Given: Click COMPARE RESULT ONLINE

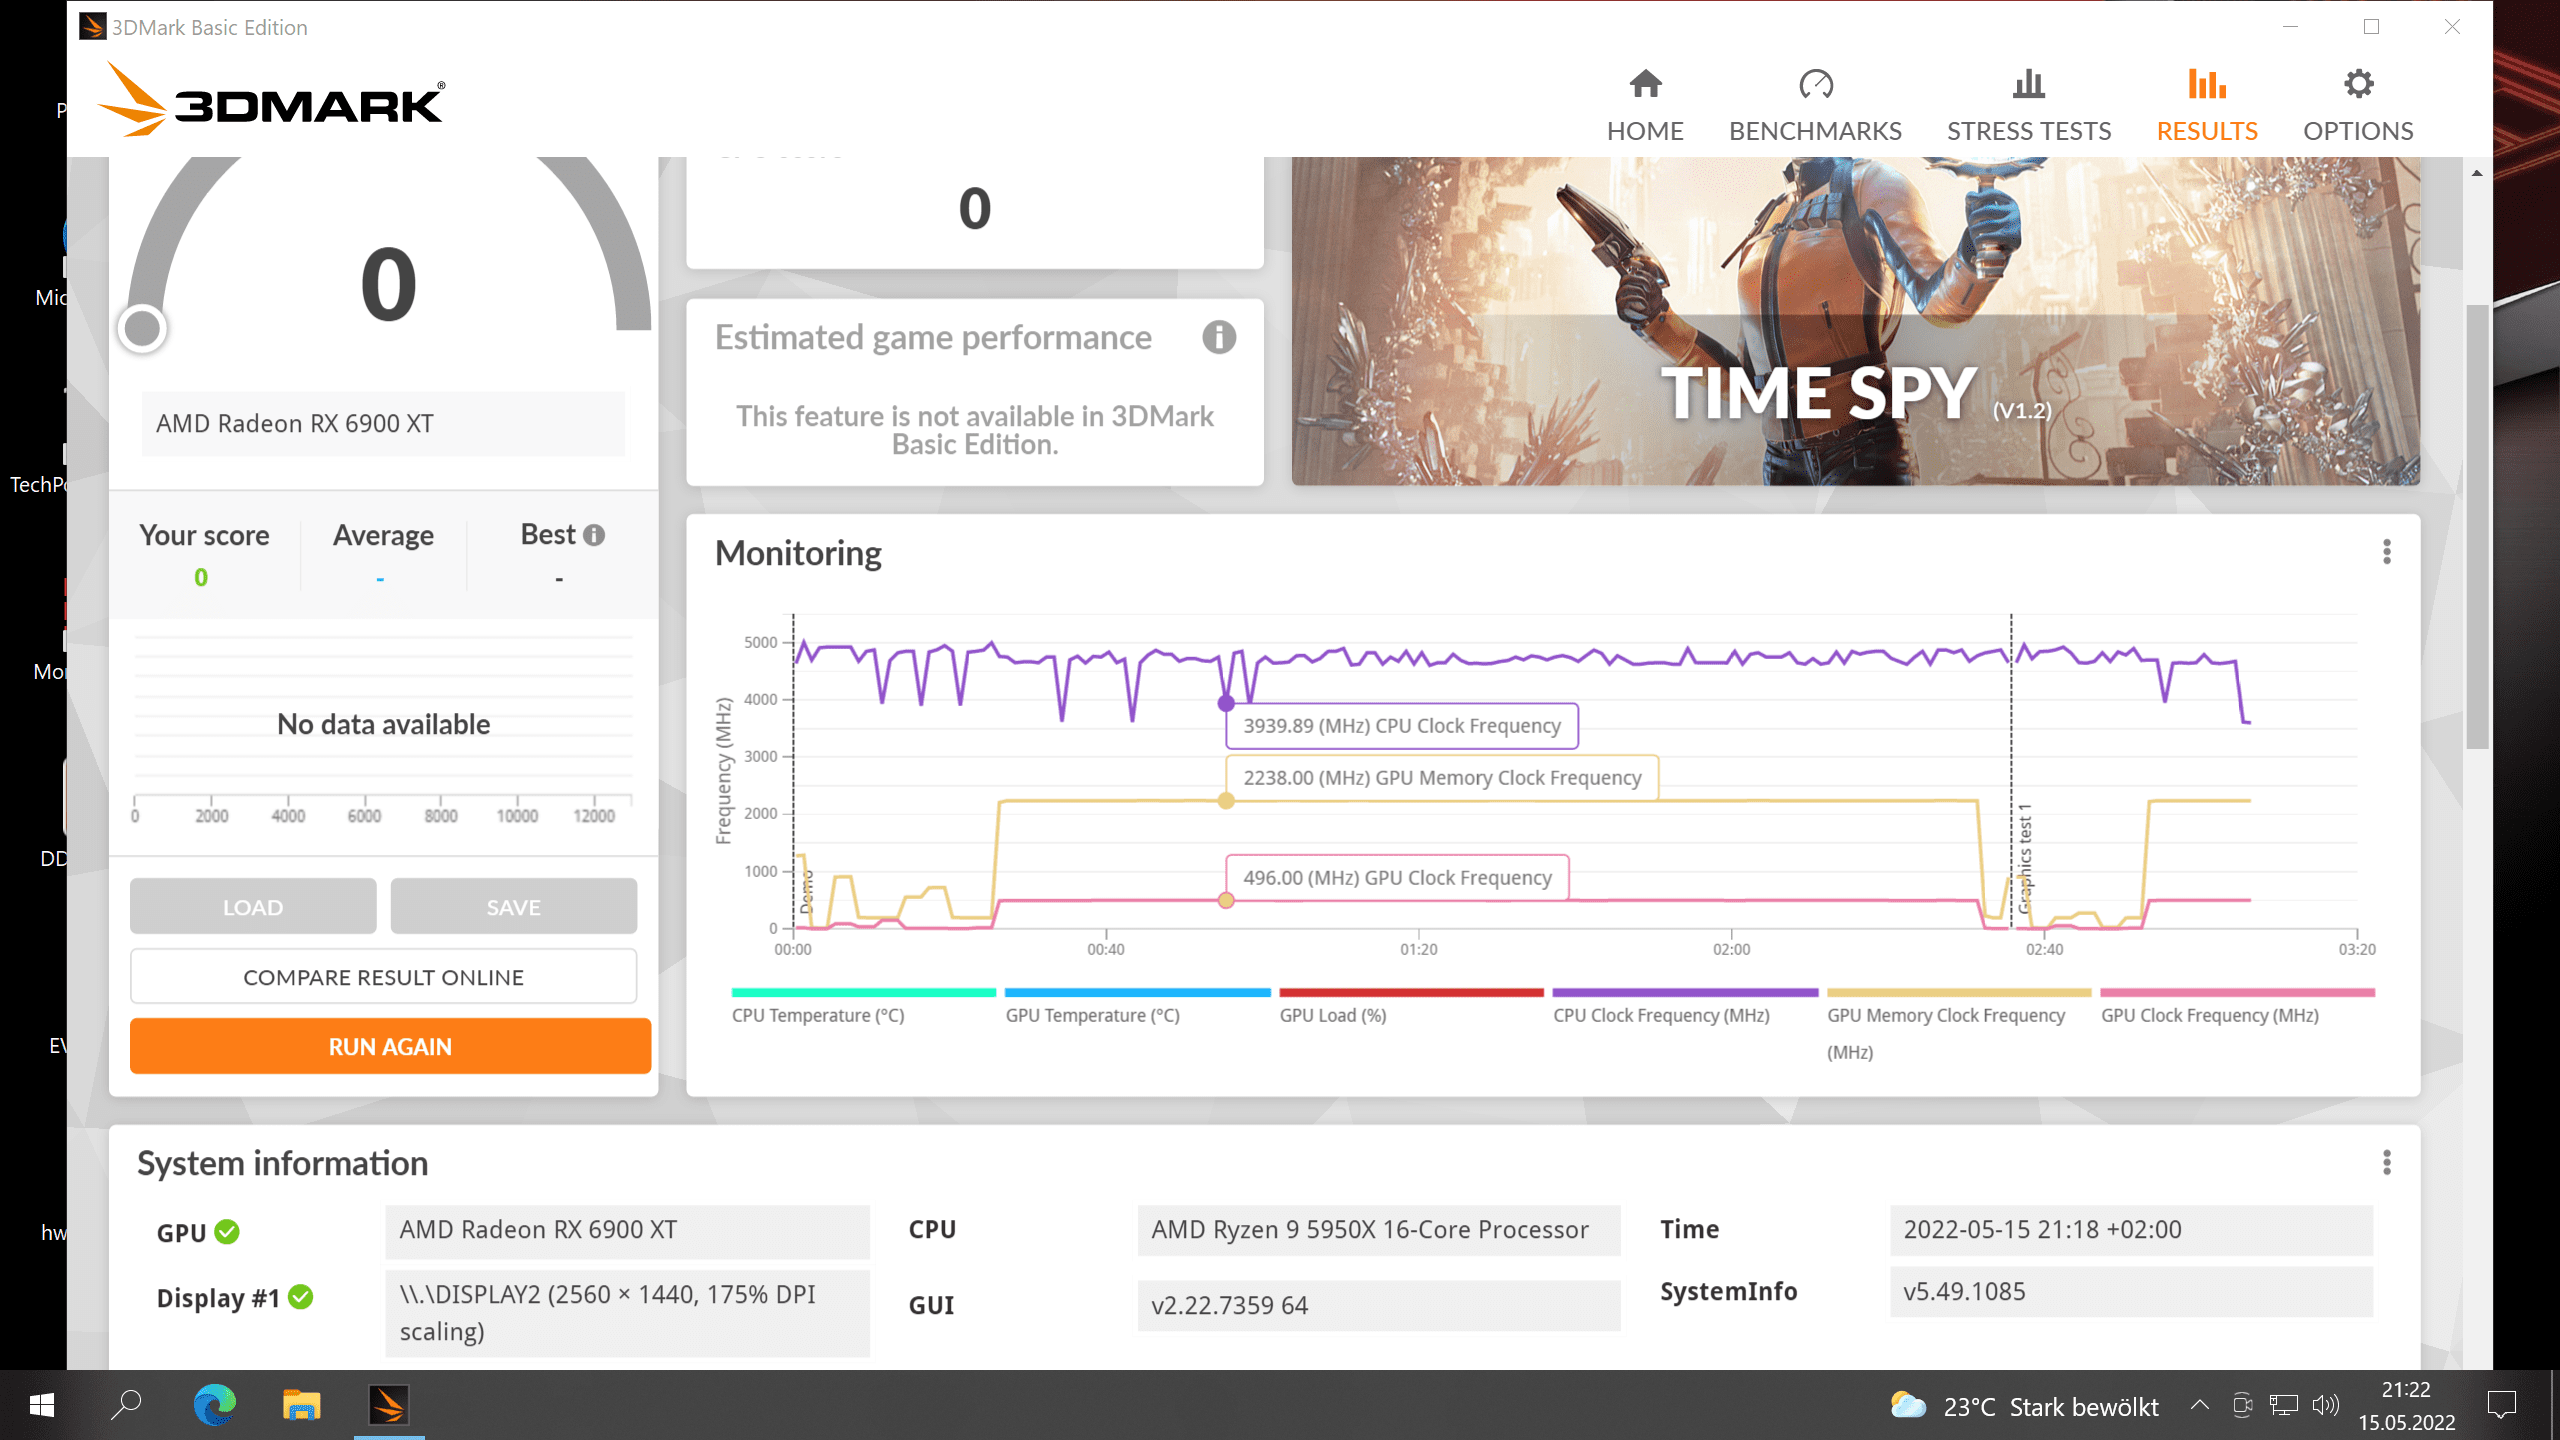Looking at the screenshot, I should pyautogui.click(x=383, y=977).
